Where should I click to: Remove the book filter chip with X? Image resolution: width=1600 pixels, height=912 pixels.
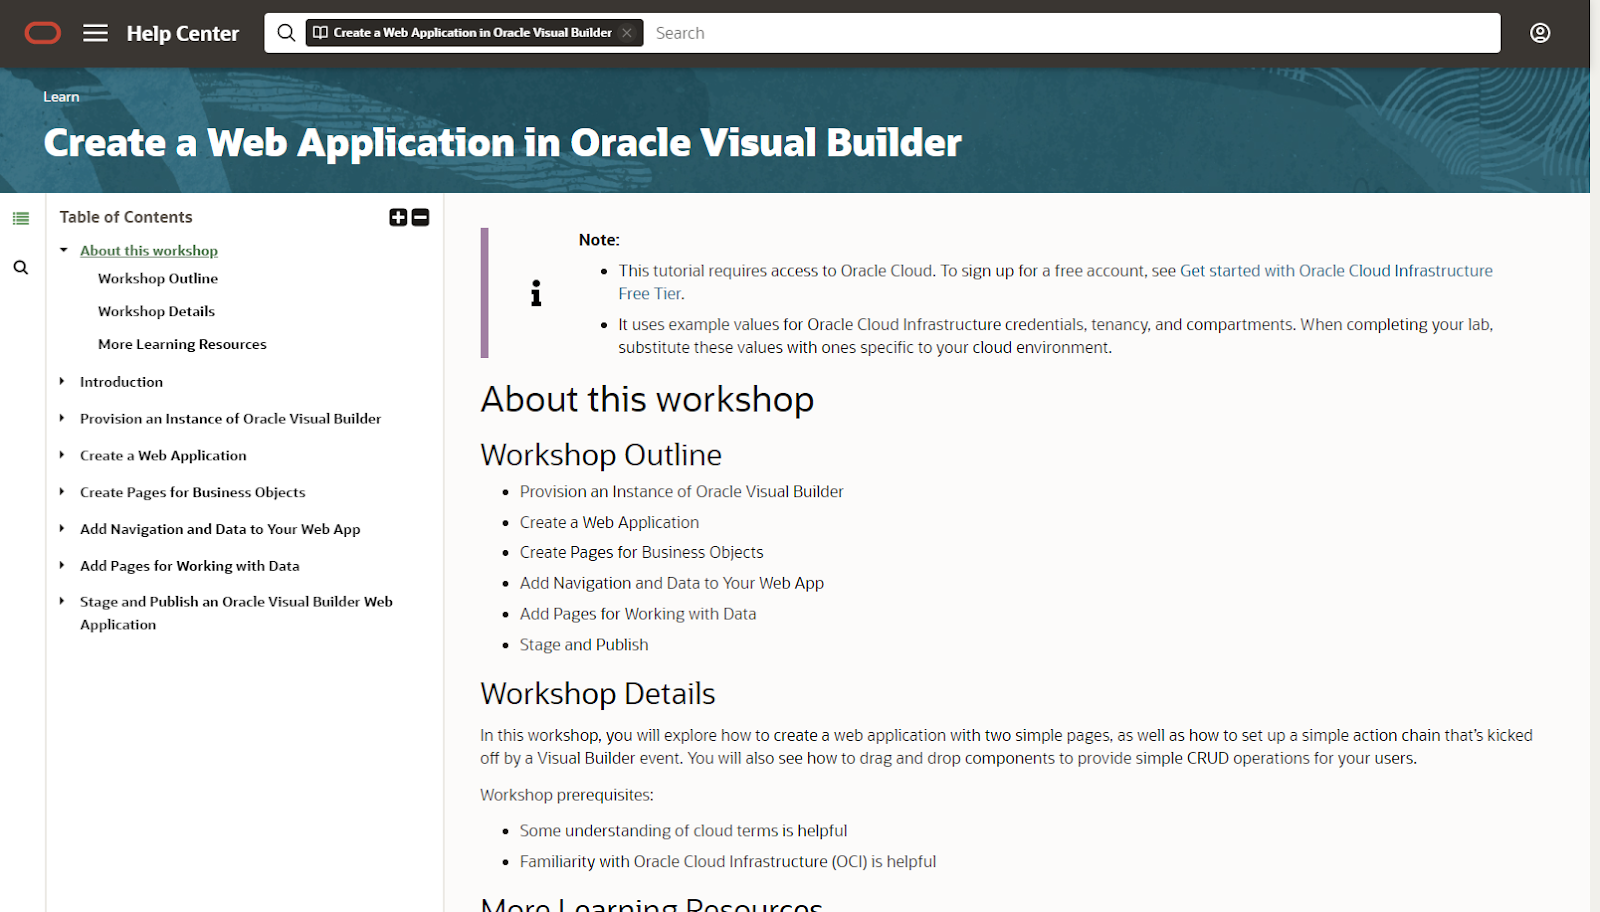coord(627,33)
